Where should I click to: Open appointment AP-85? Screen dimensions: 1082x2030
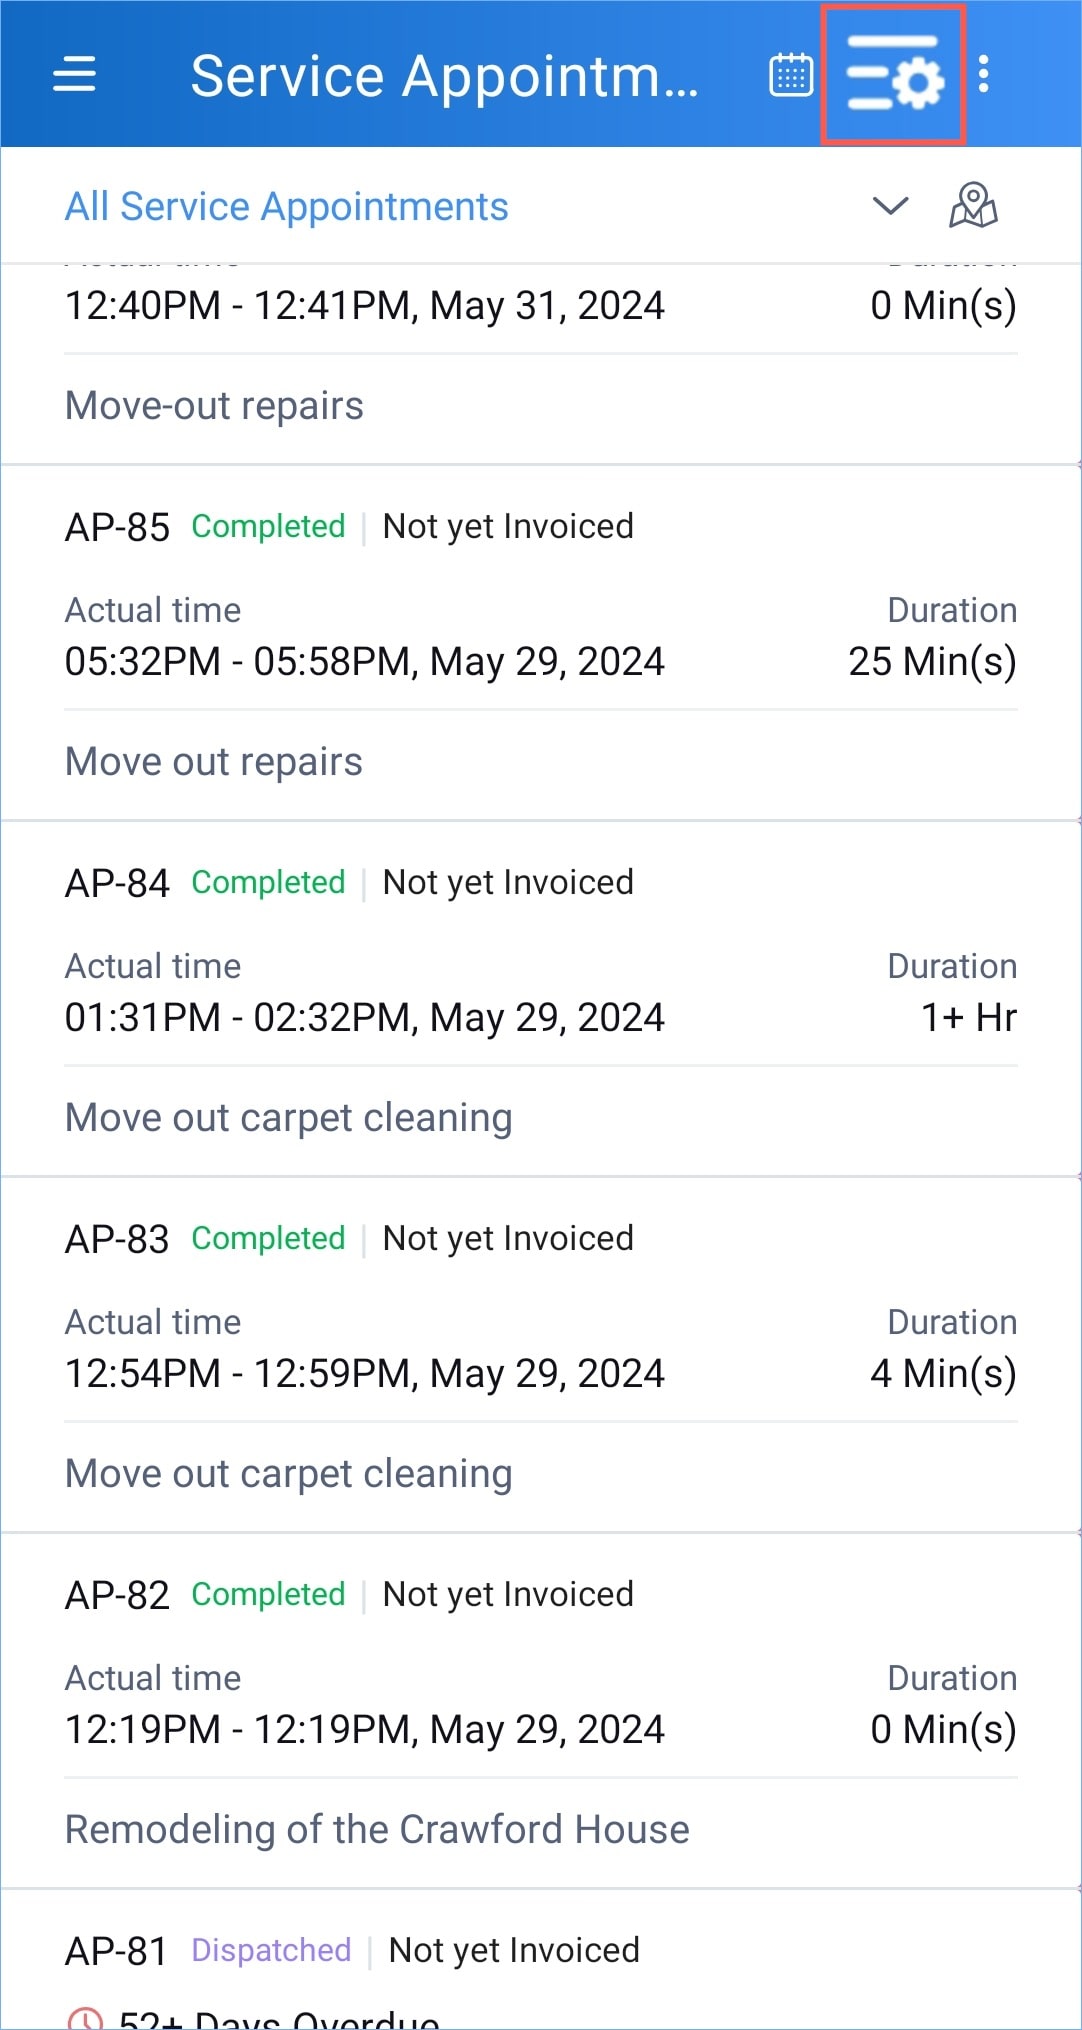[117, 527]
